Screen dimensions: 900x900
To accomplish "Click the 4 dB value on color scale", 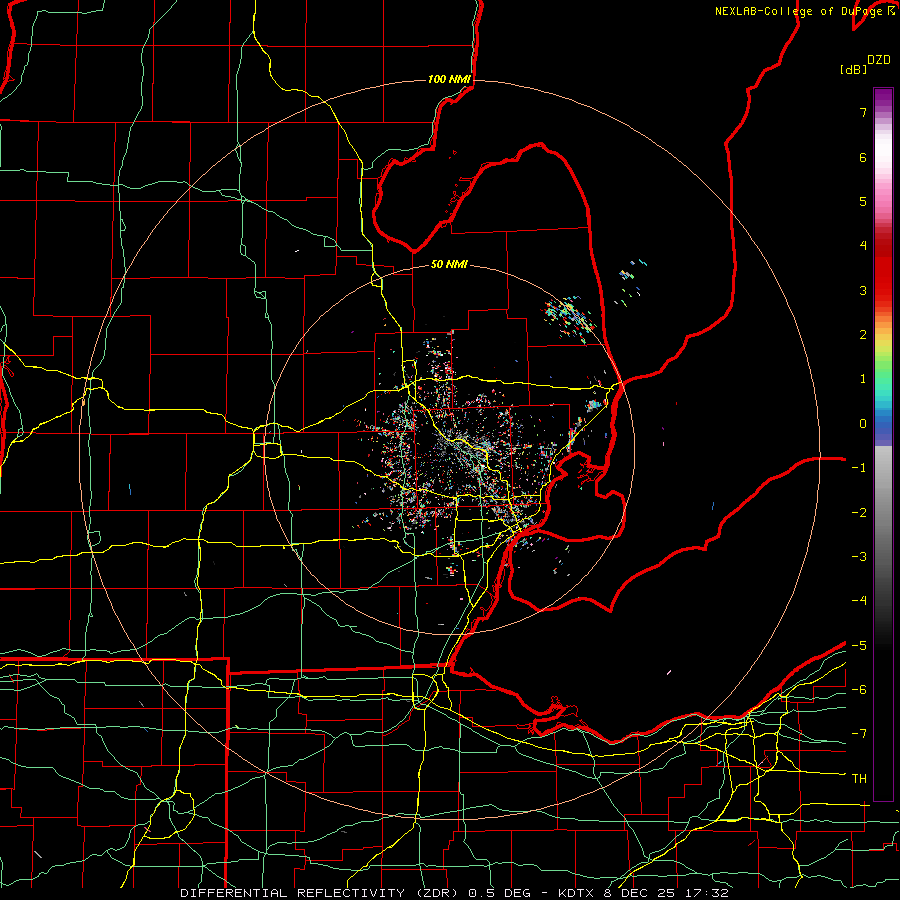I will tap(863, 246).
